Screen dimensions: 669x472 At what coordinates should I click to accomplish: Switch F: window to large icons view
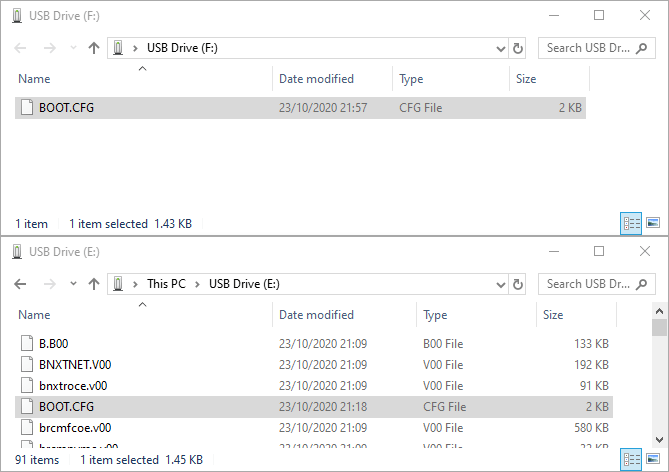tap(653, 224)
